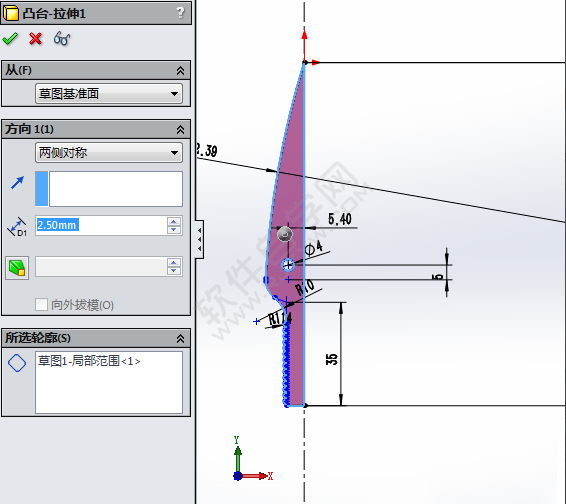Click the 5 vertical dimension text
The height and width of the screenshot is (504, 566).
437,277
